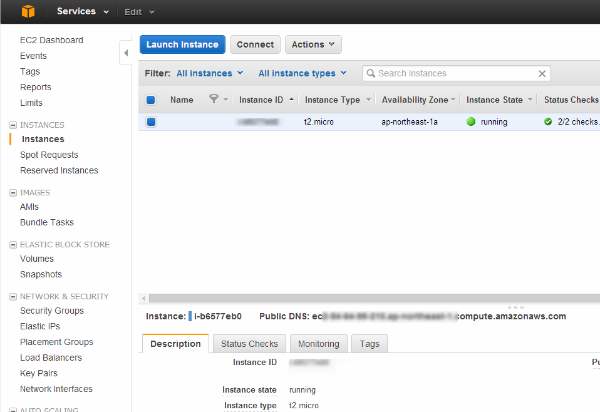This screenshot has height=412, width=600.
Task: Switch to the Status Checks tab
Action: coord(249,344)
